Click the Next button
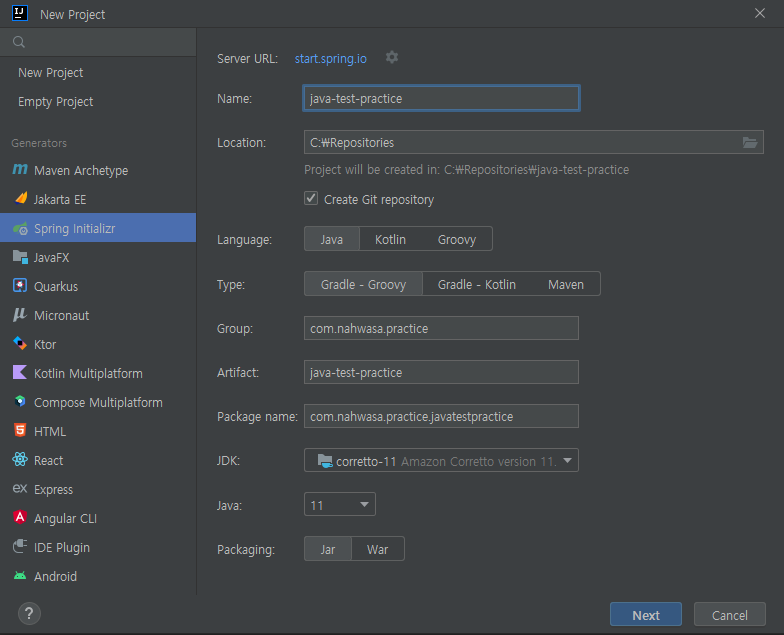The image size is (784, 635). tap(646, 614)
